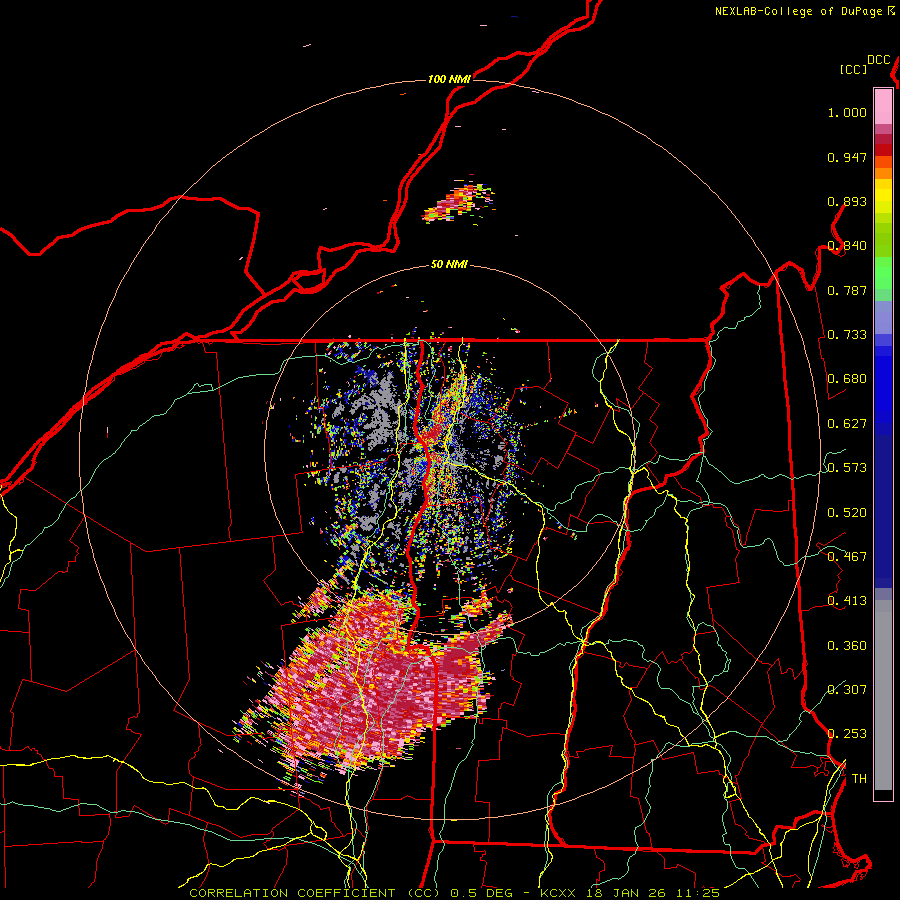Click the 0.627 color scale value

847,424
